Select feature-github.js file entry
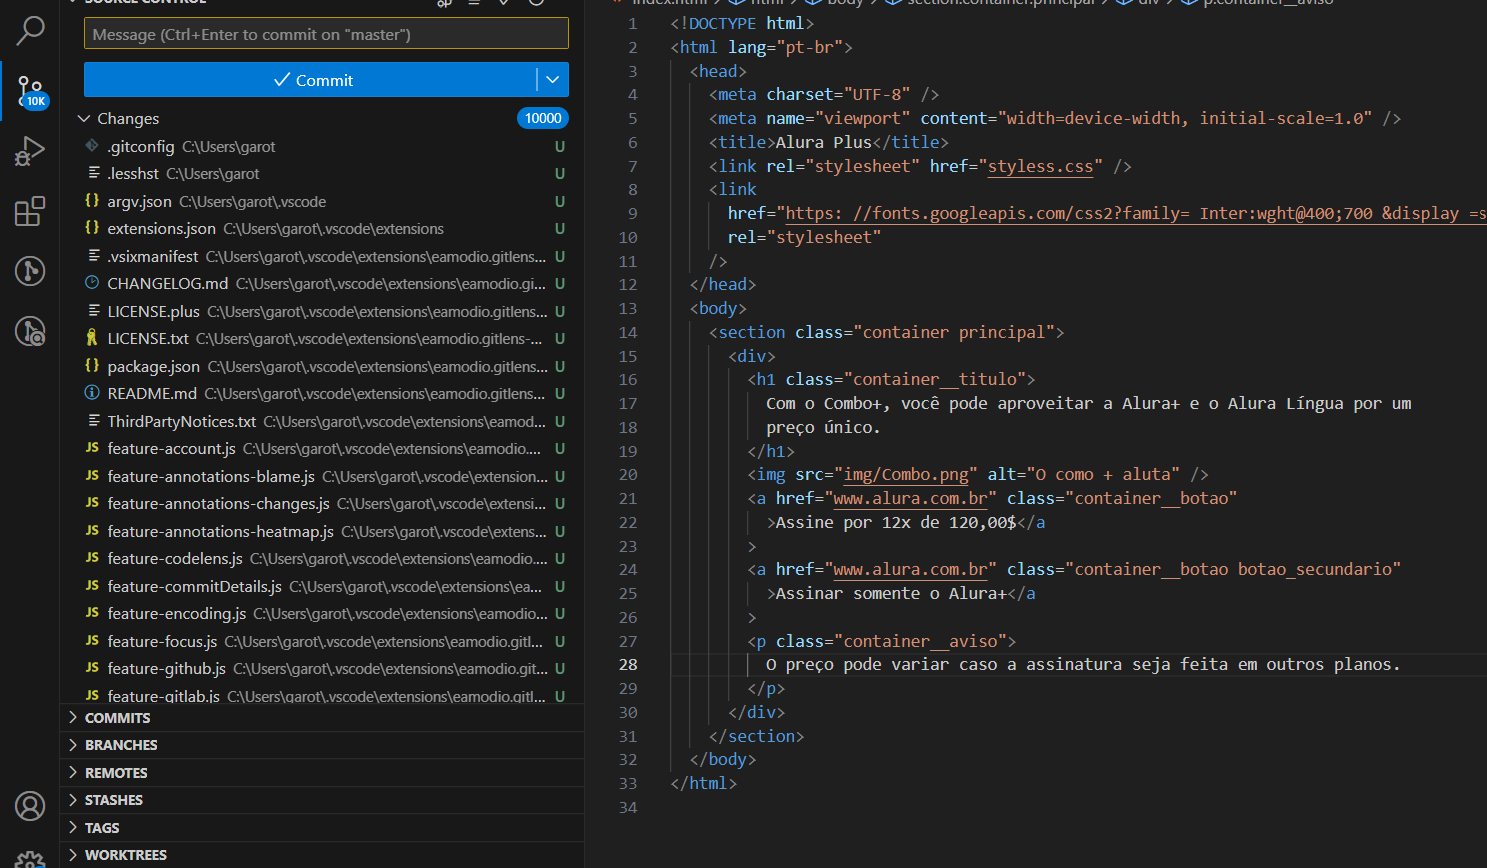 [x=322, y=668]
